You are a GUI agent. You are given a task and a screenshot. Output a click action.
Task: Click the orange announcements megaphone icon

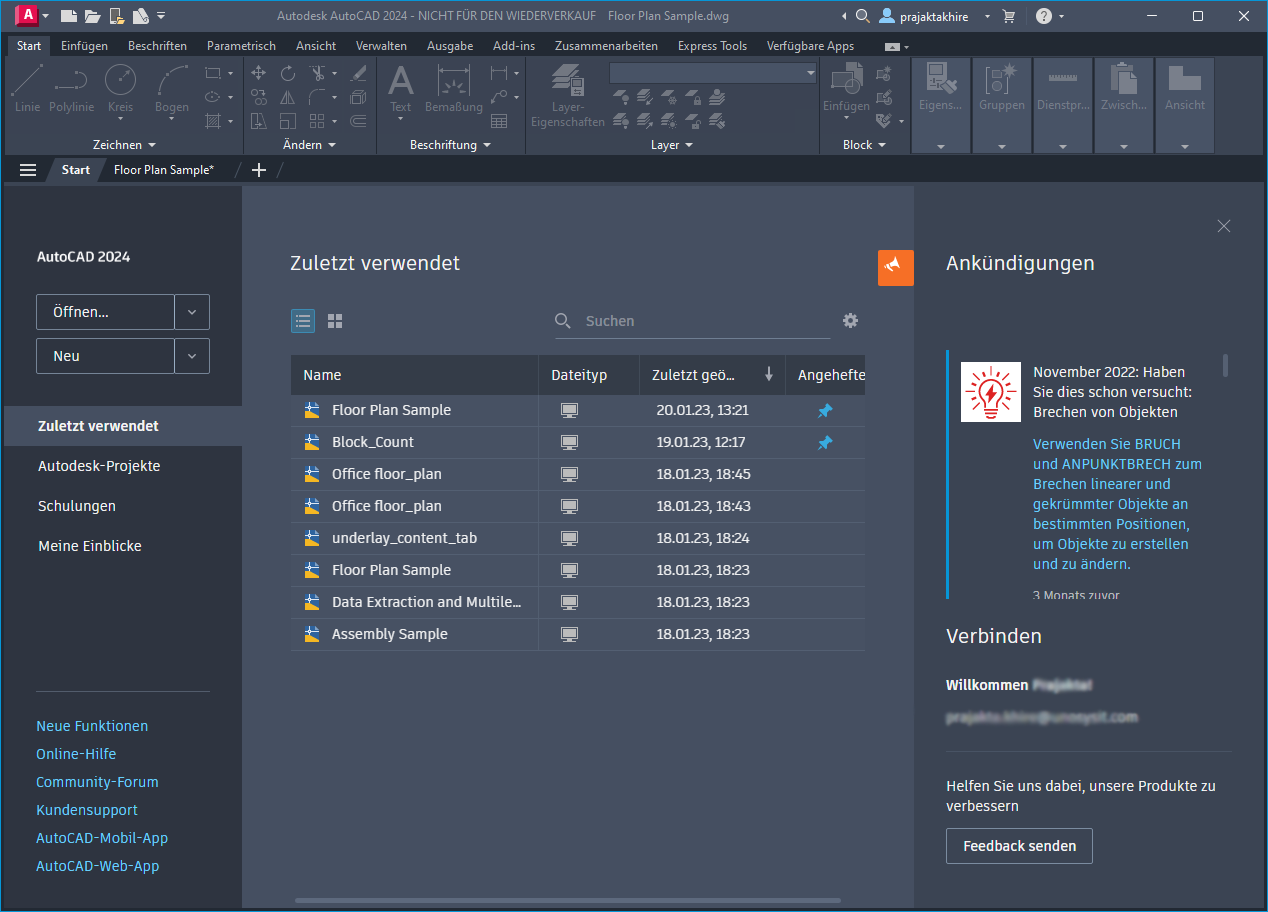coord(896,267)
